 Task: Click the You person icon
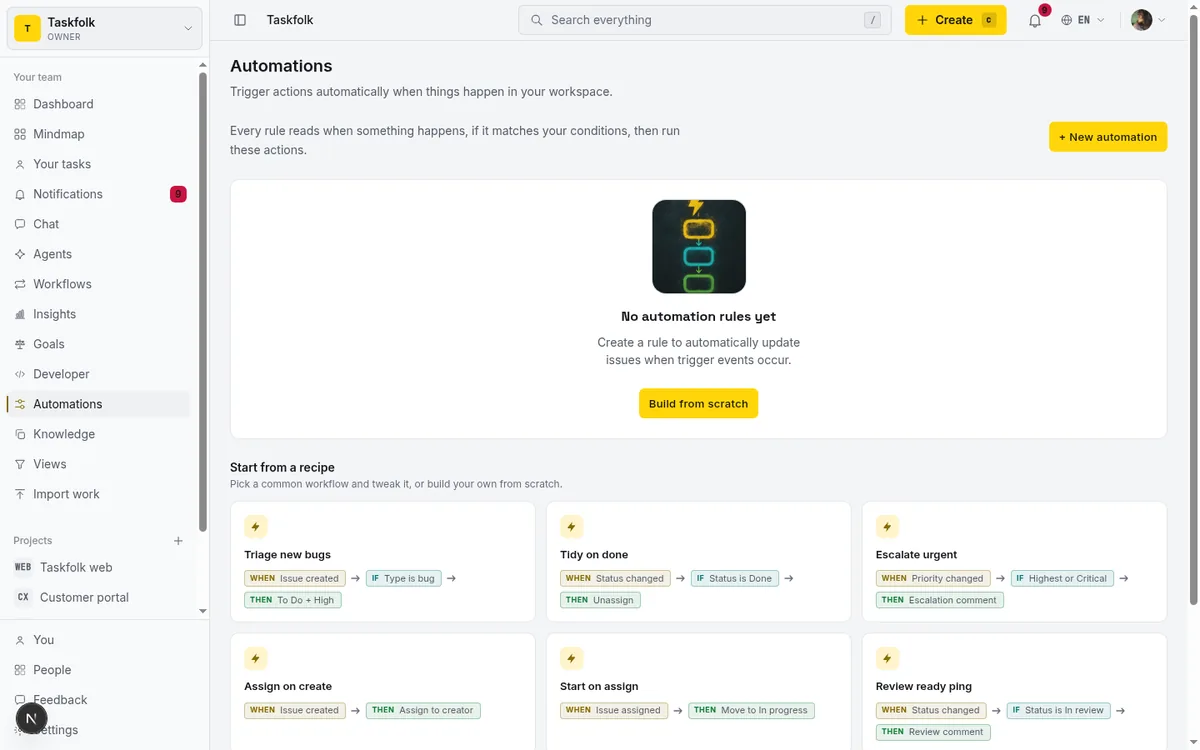[x=20, y=640]
